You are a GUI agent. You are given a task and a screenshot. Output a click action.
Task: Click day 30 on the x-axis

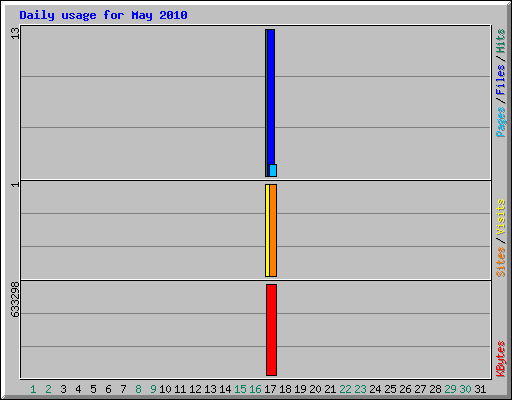465,389
